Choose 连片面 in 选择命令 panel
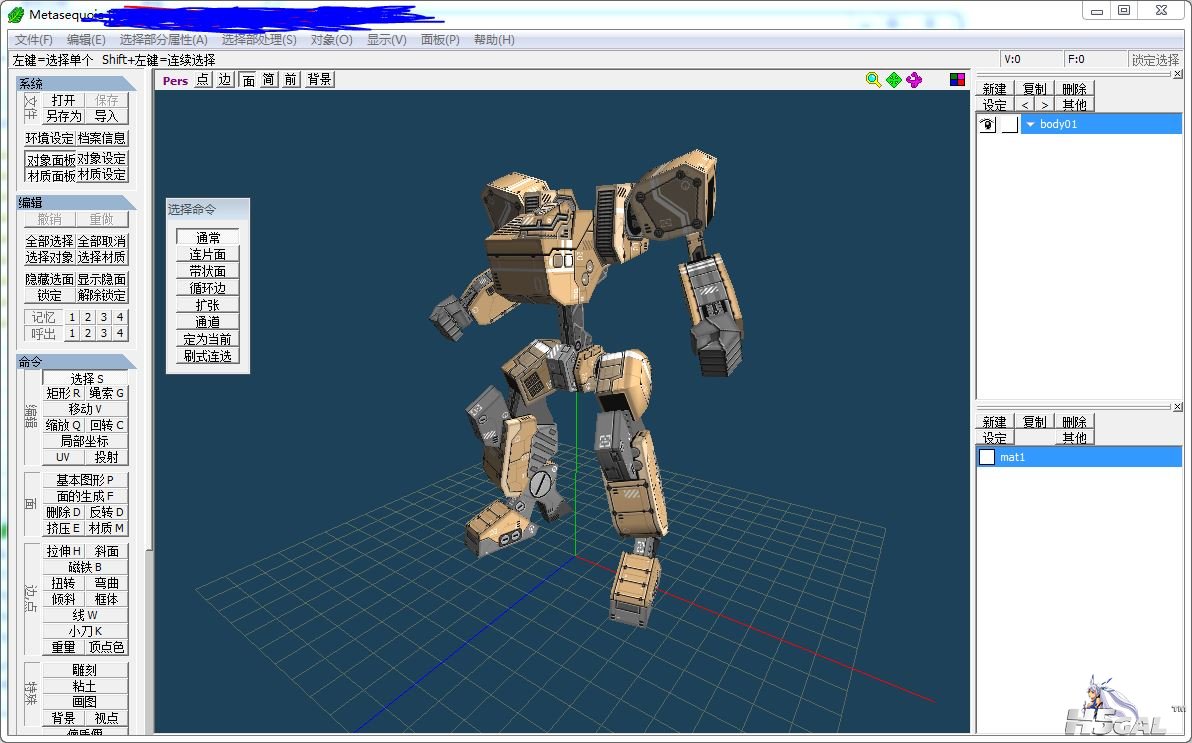The image size is (1192, 743). [x=208, y=254]
